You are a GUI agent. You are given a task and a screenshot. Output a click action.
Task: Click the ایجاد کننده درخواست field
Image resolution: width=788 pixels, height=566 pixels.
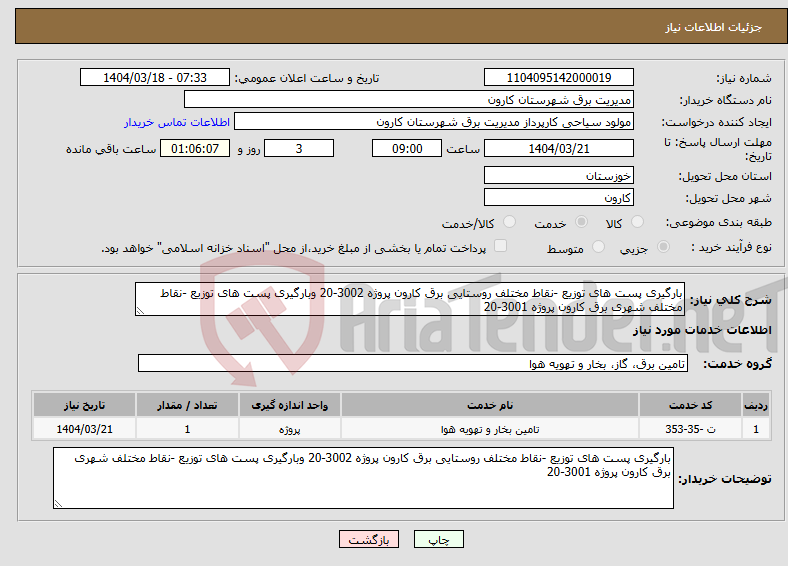coord(434,122)
